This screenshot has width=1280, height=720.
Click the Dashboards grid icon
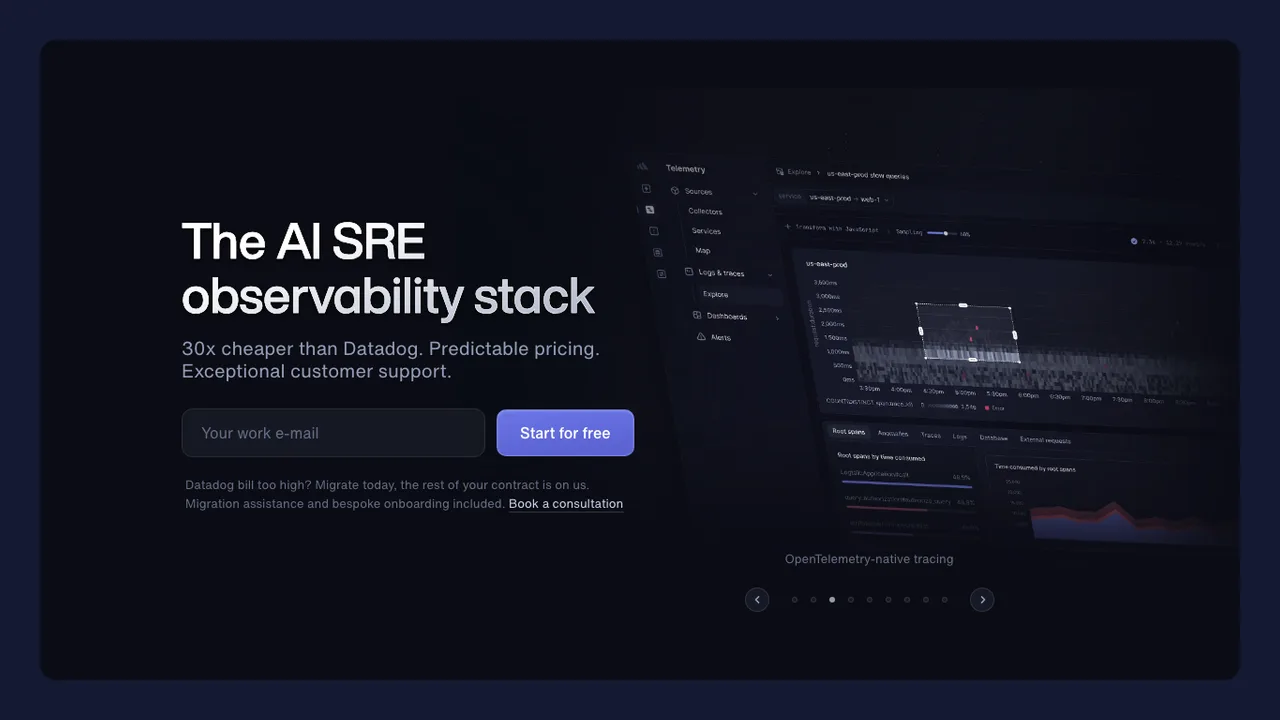point(697,315)
